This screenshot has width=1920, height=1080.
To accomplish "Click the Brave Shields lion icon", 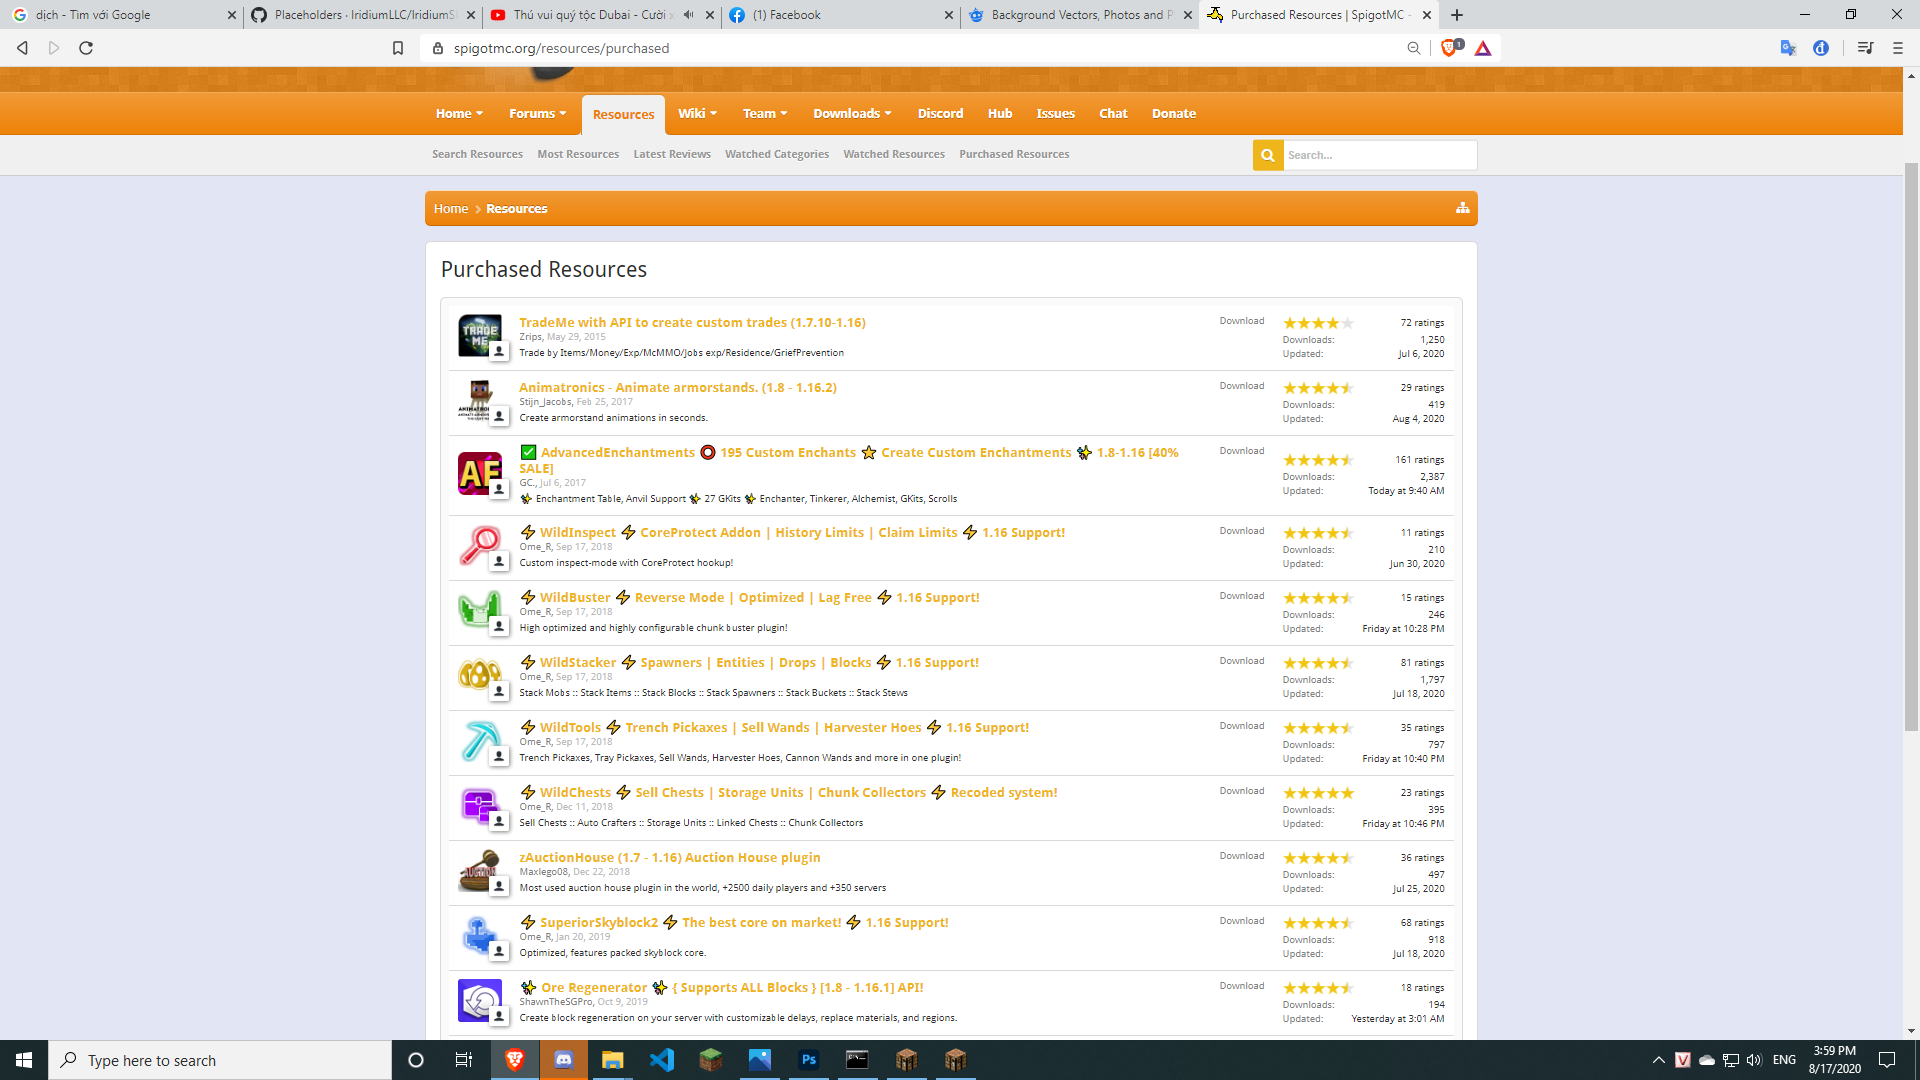I will point(1449,48).
